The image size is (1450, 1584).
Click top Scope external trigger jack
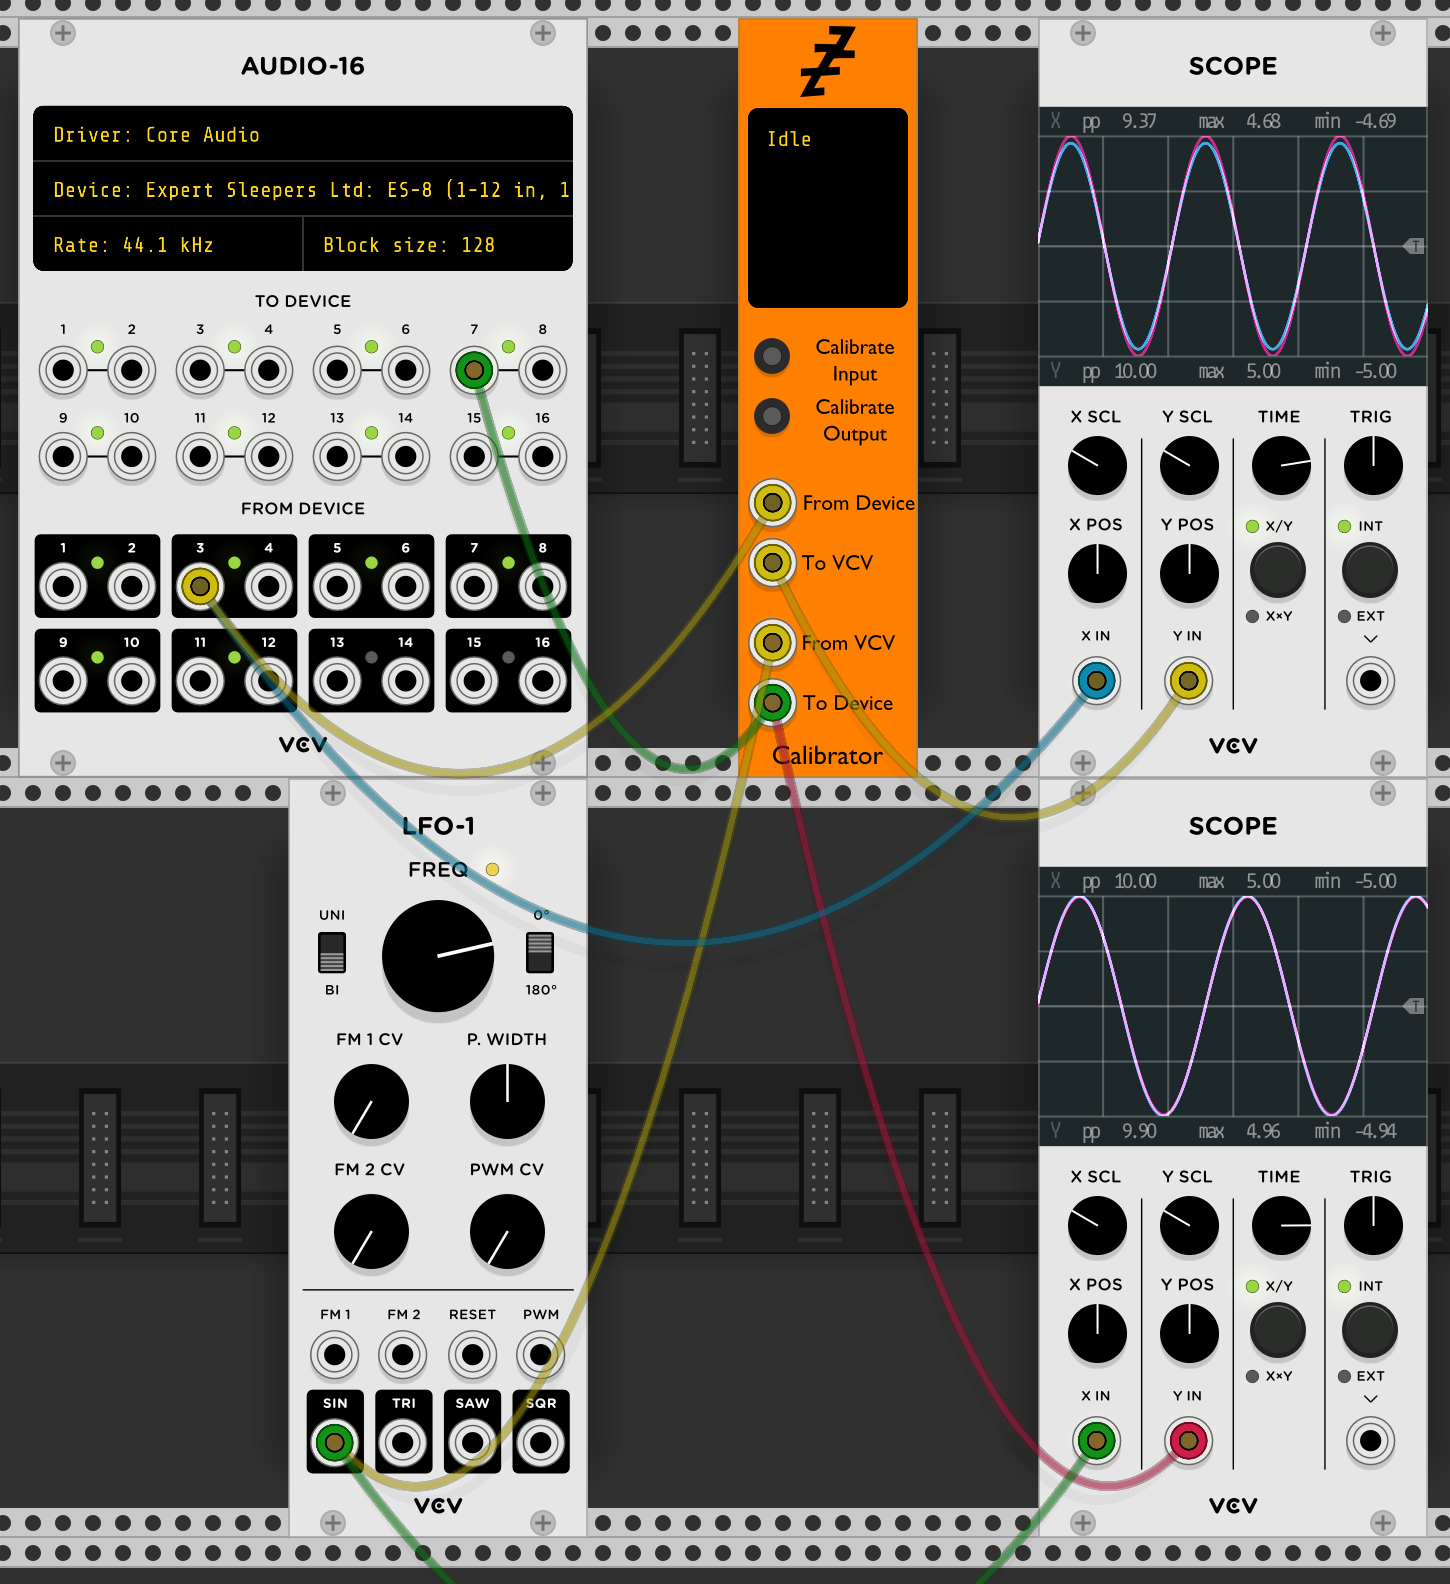pyautogui.click(x=1371, y=682)
